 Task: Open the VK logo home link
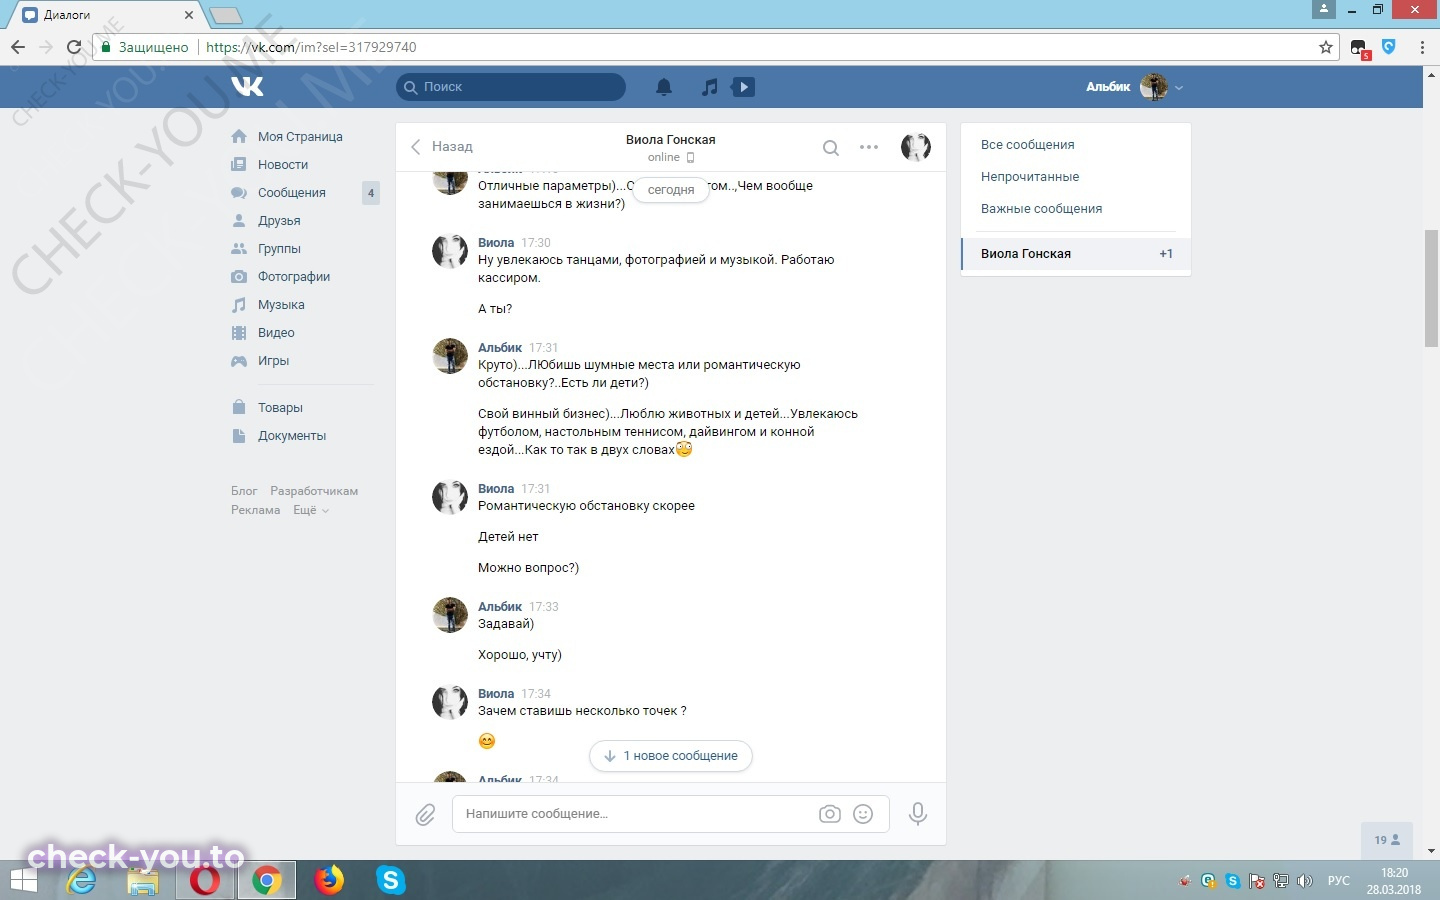pos(247,86)
